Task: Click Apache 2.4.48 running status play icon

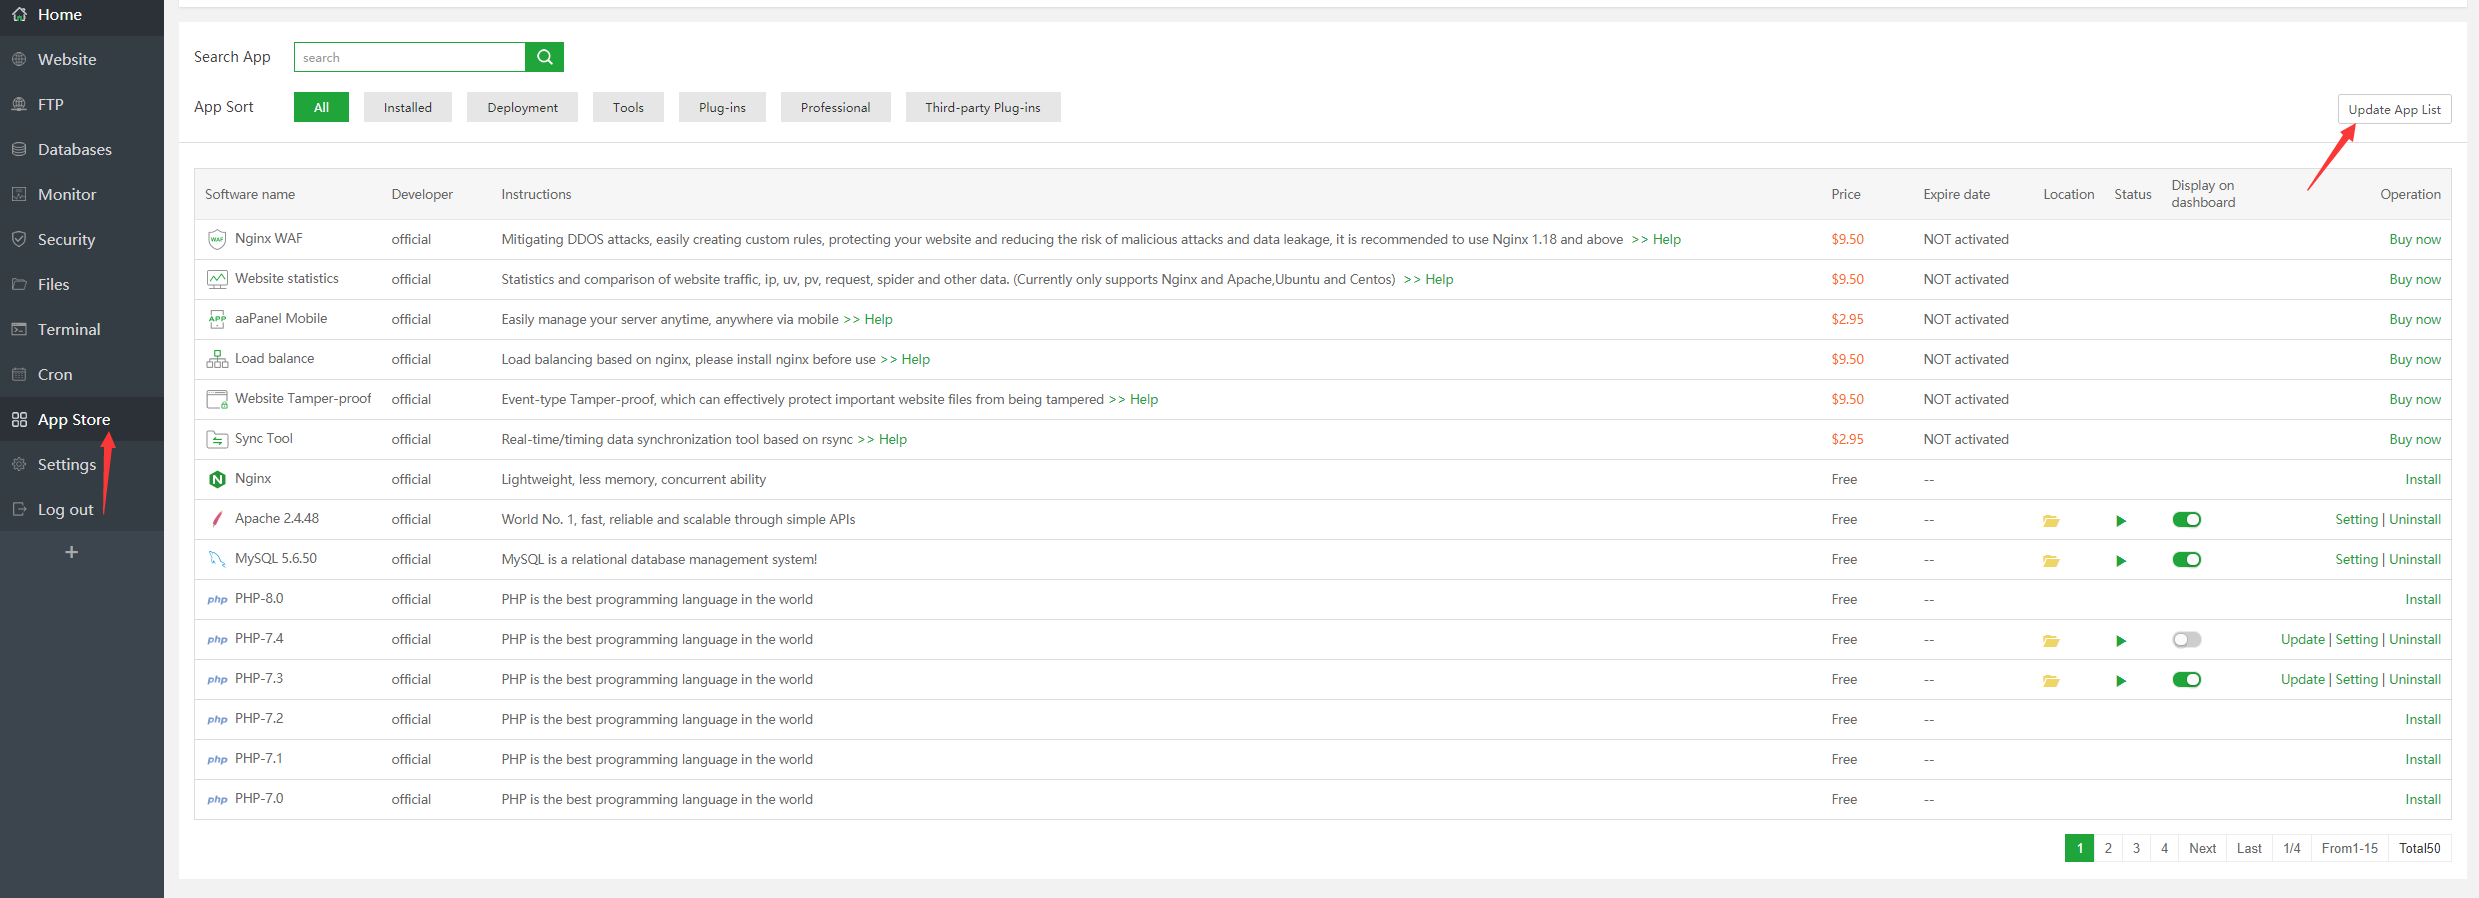Action: point(2121,520)
